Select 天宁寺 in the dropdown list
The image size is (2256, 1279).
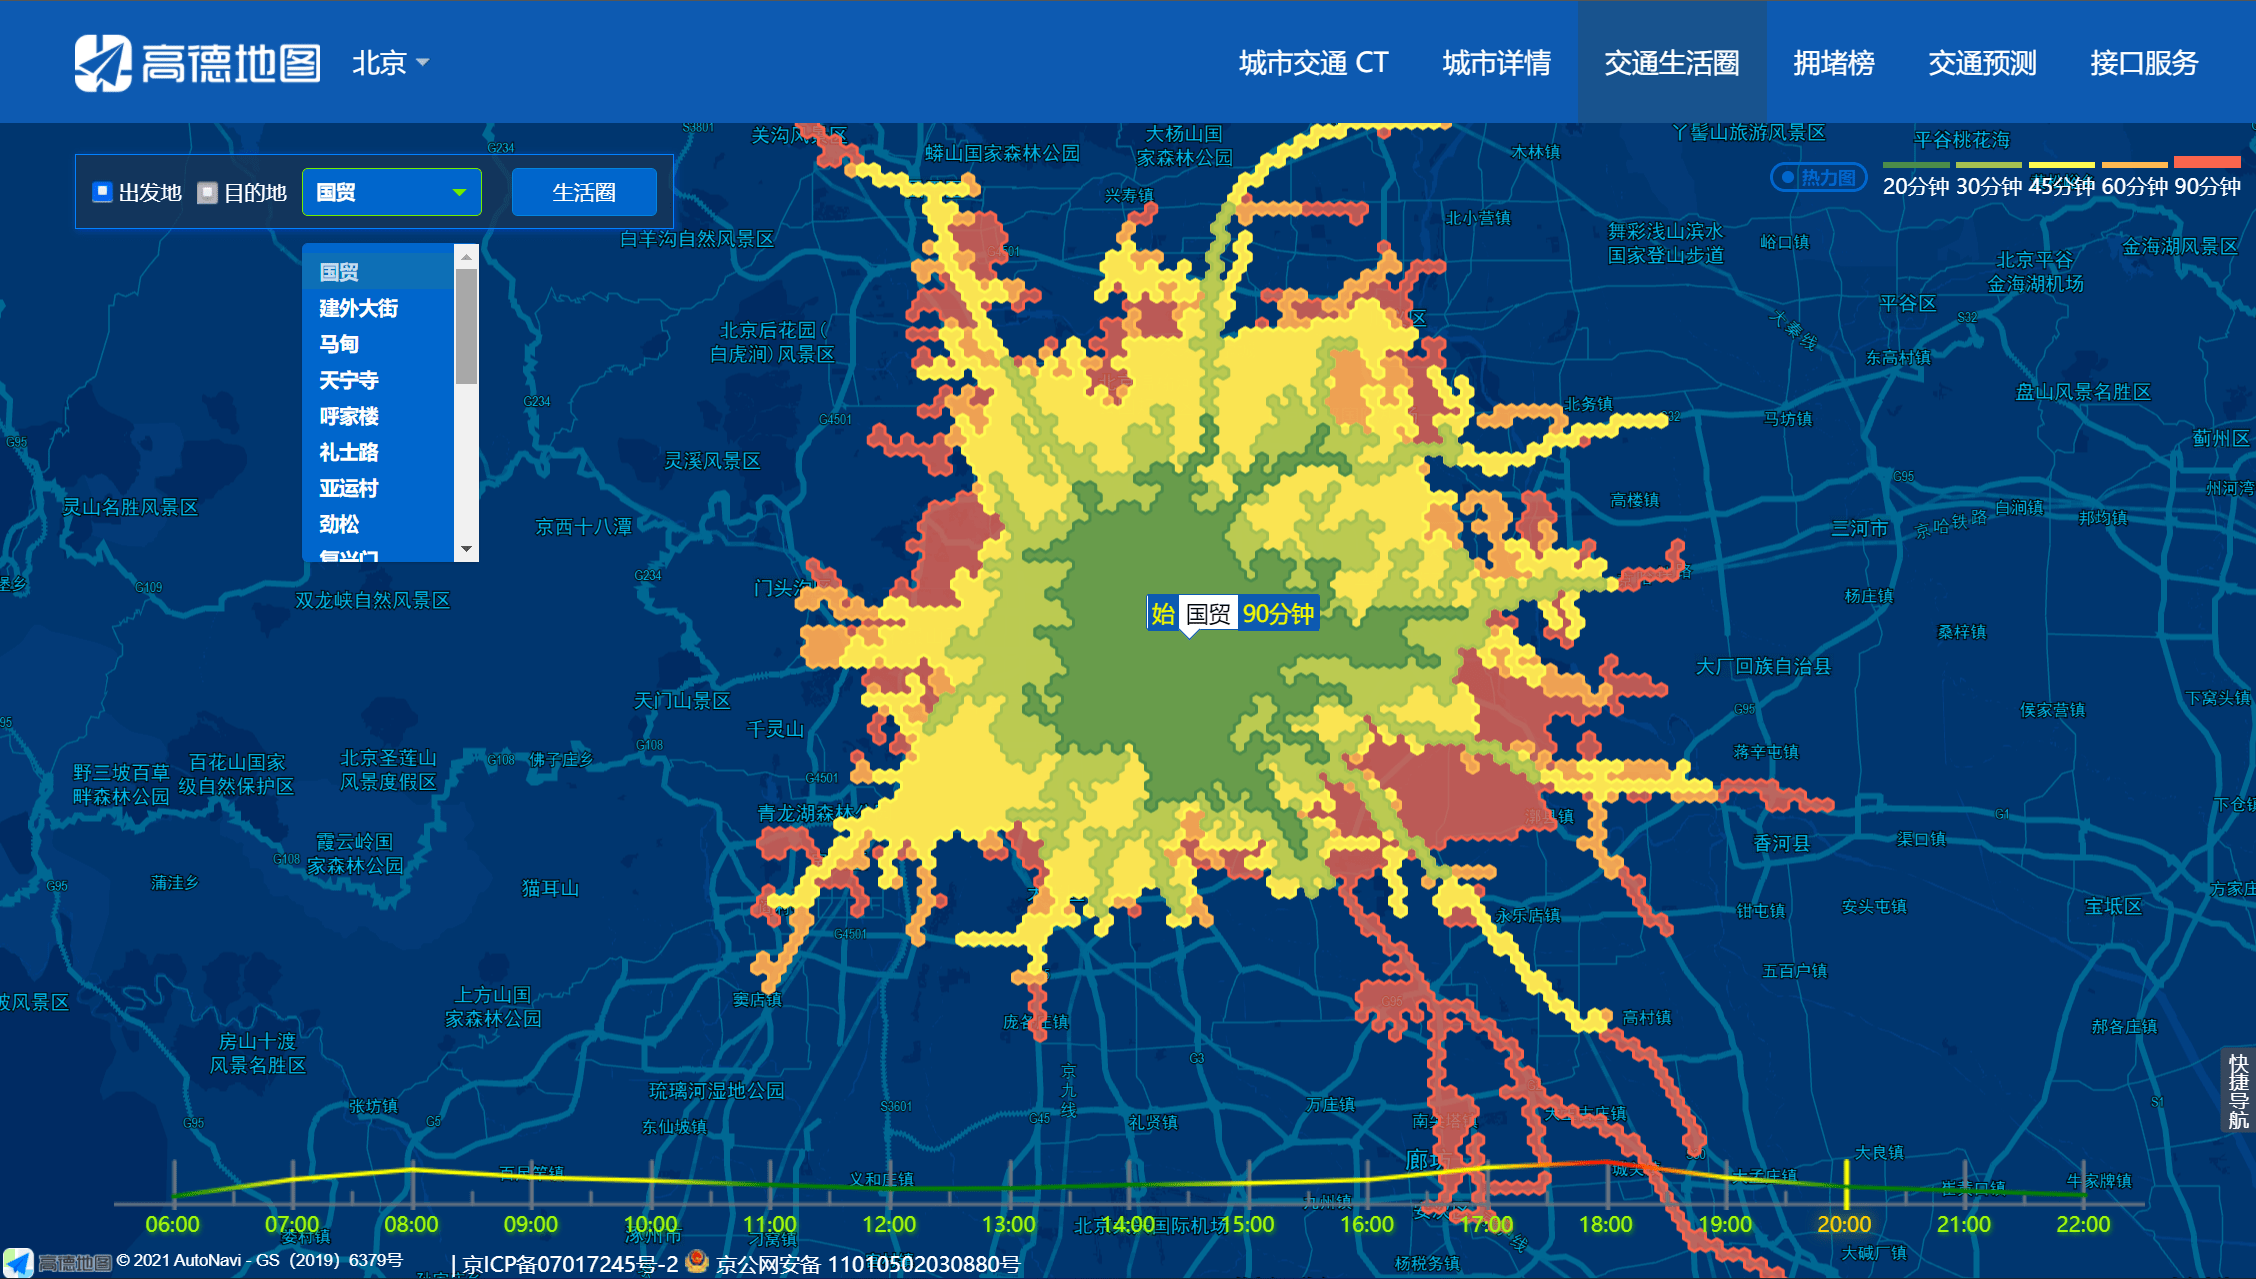pos(378,380)
